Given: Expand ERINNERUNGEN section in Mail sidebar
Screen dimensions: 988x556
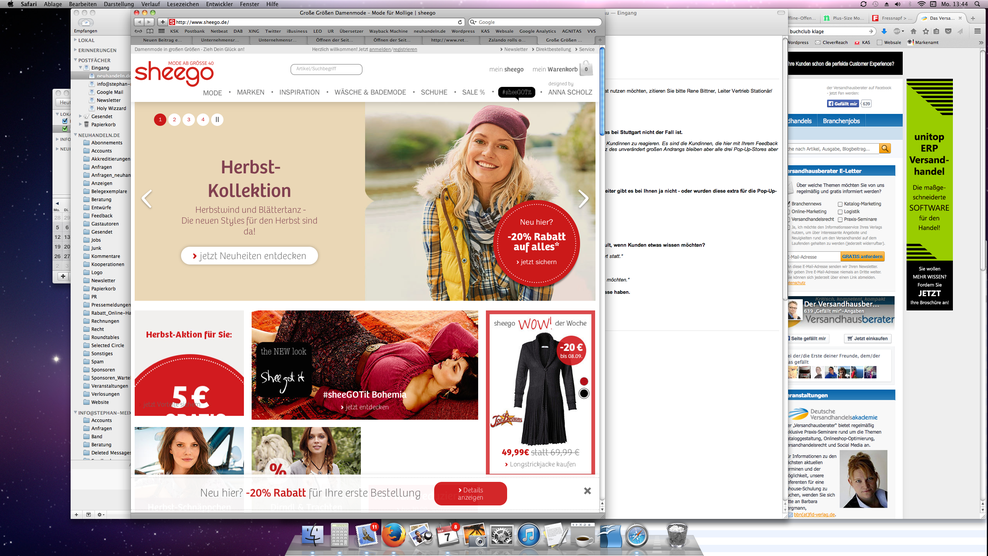Looking at the screenshot, I should (x=75, y=50).
